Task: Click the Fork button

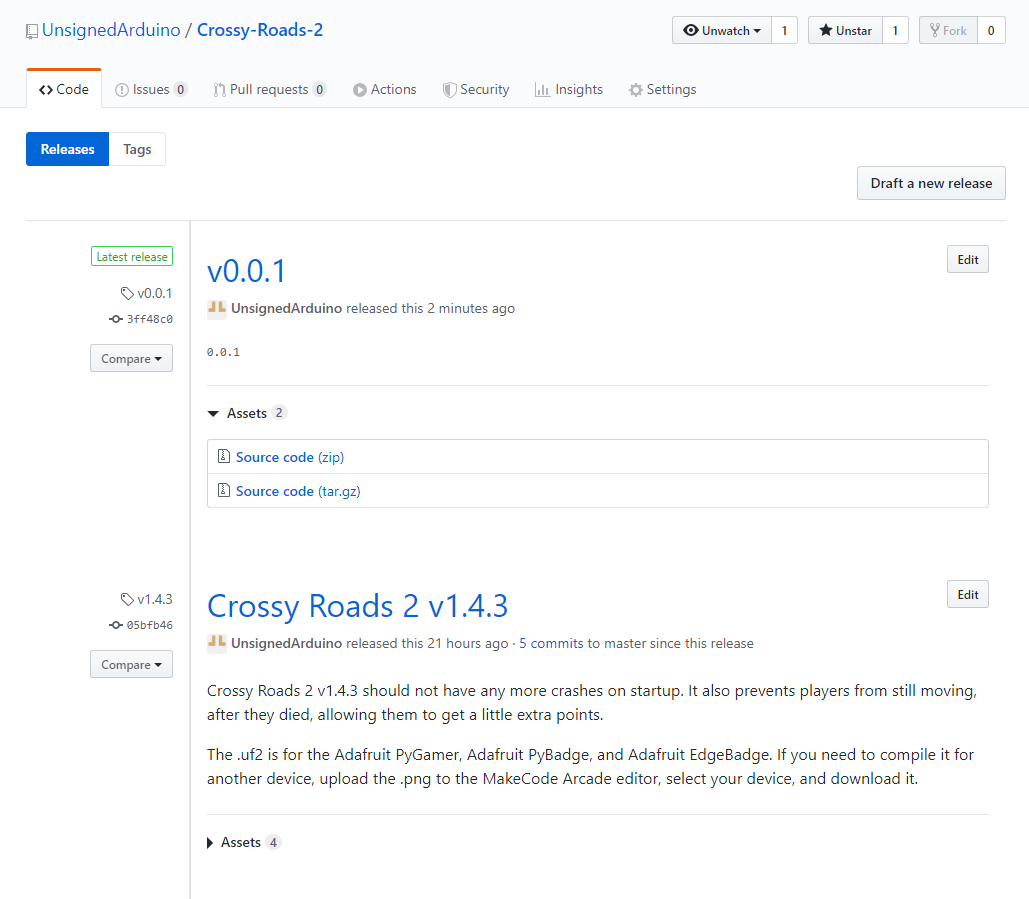Action: coord(948,31)
